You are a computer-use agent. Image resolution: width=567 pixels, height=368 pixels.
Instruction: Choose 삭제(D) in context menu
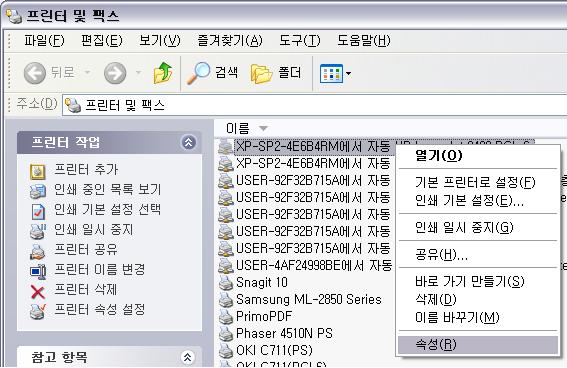(x=478, y=299)
